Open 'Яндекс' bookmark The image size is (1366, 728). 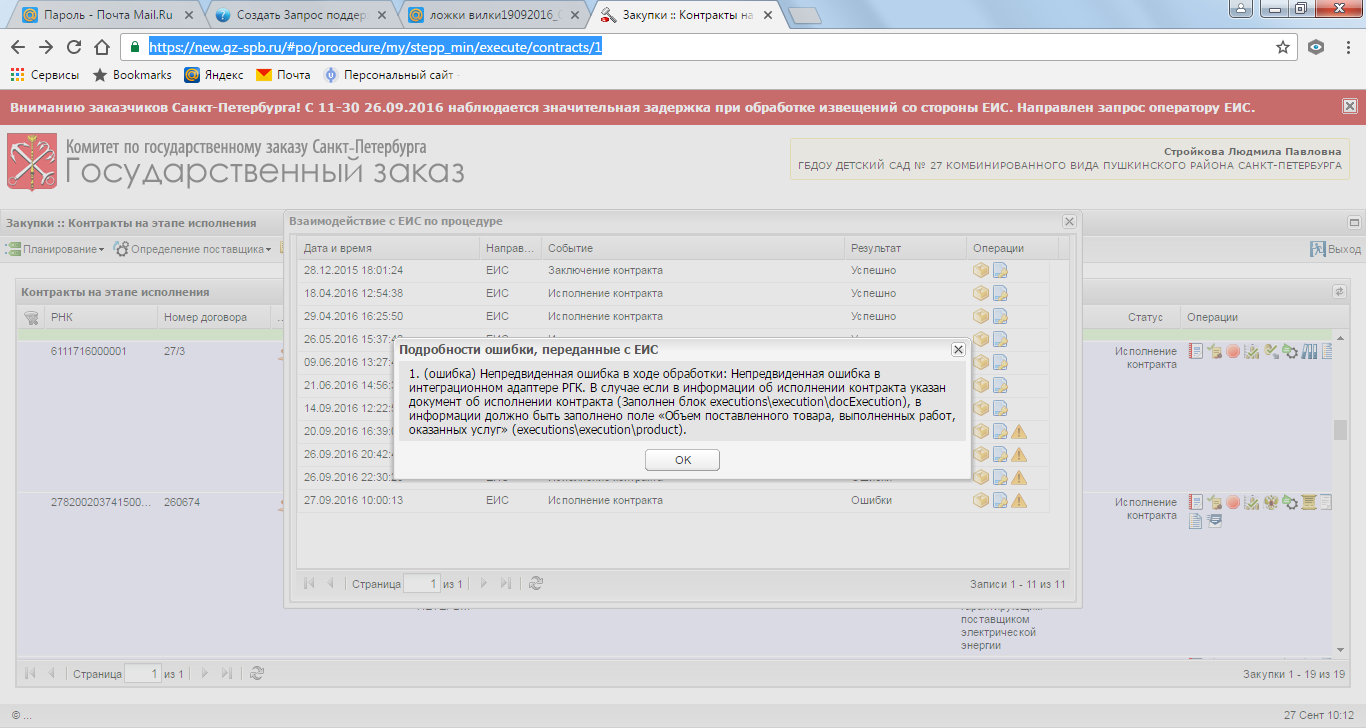[215, 75]
